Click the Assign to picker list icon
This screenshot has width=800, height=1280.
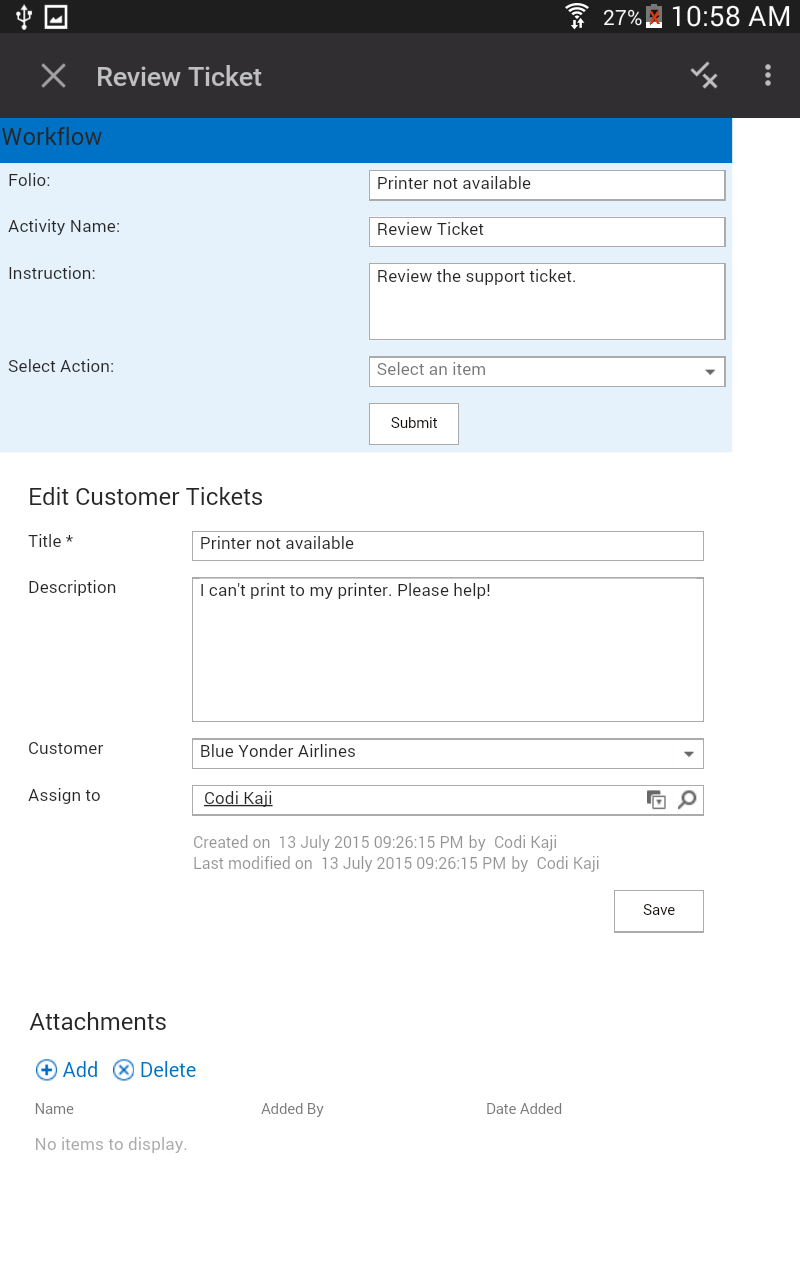(x=656, y=799)
